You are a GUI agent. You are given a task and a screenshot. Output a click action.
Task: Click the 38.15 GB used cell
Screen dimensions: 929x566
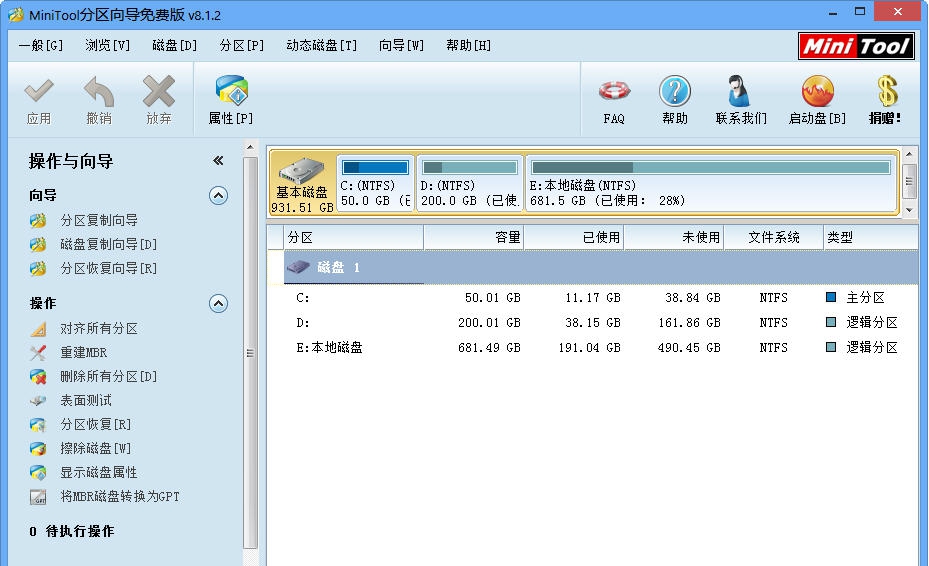point(592,322)
